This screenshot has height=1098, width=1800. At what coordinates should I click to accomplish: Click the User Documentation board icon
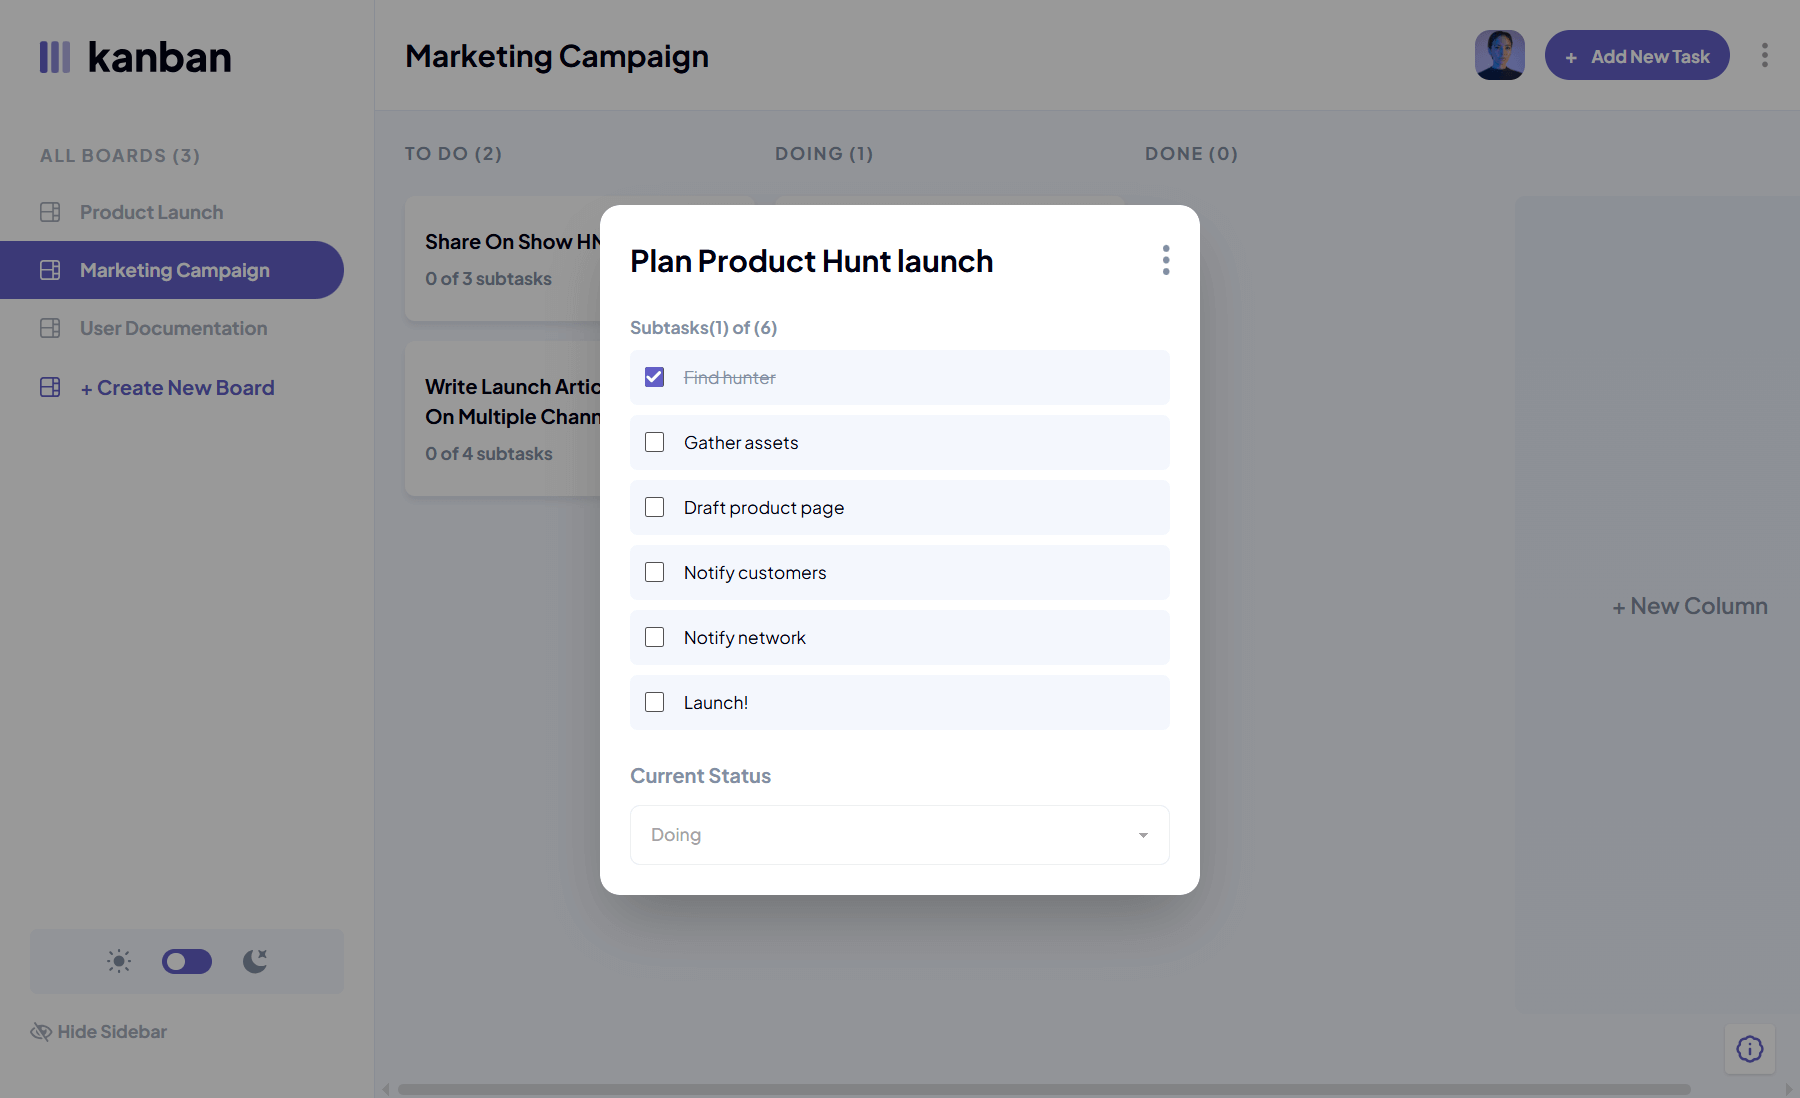(49, 328)
